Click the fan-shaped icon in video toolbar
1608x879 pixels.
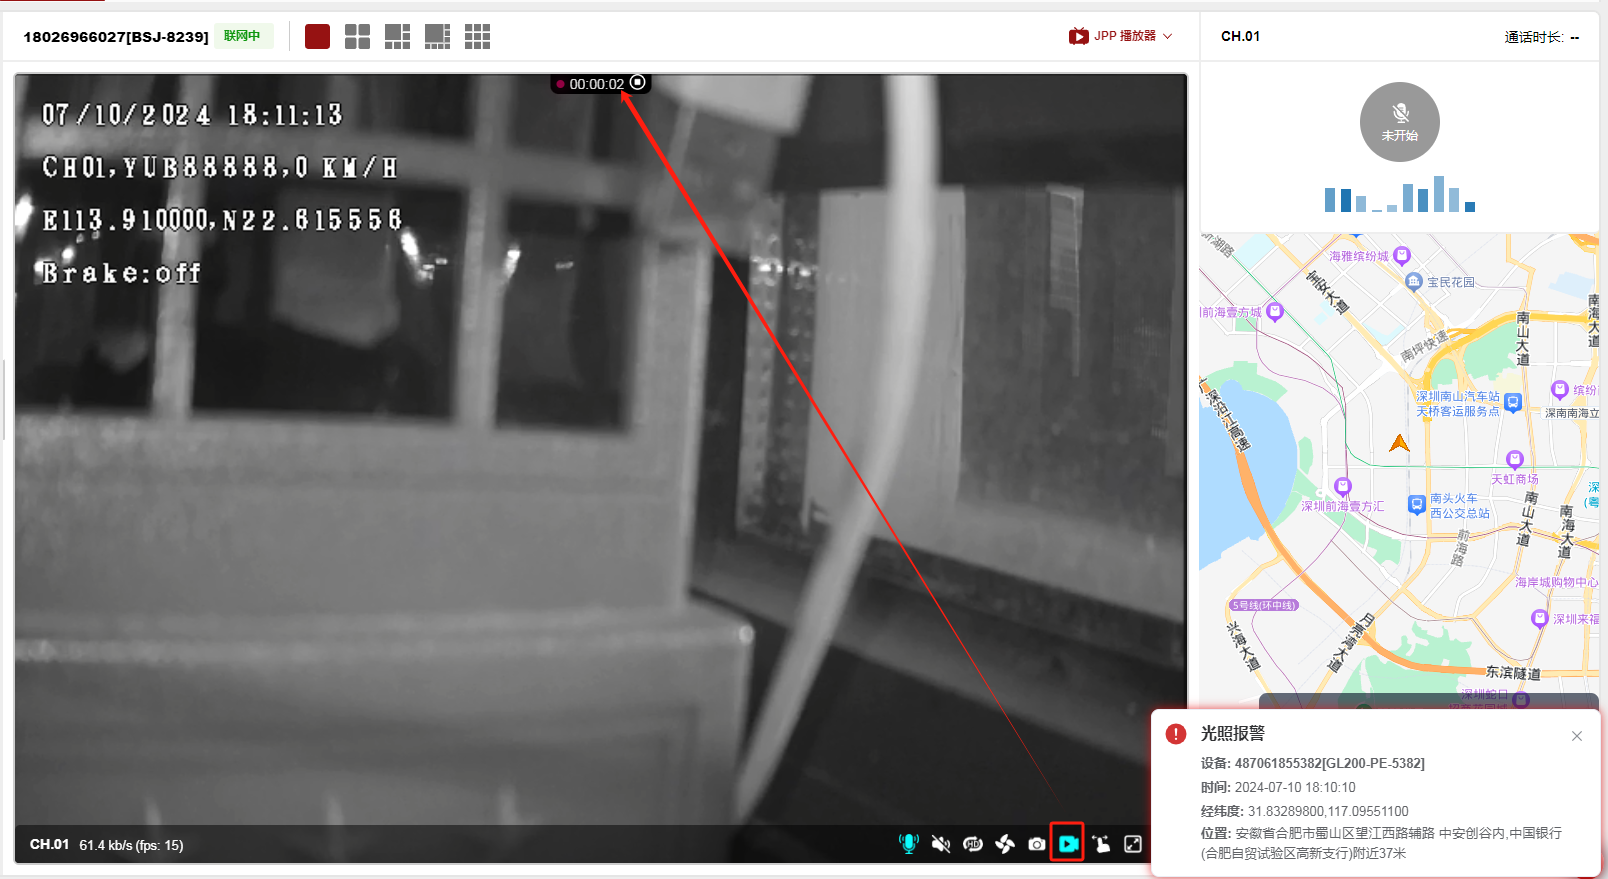(1005, 844)
